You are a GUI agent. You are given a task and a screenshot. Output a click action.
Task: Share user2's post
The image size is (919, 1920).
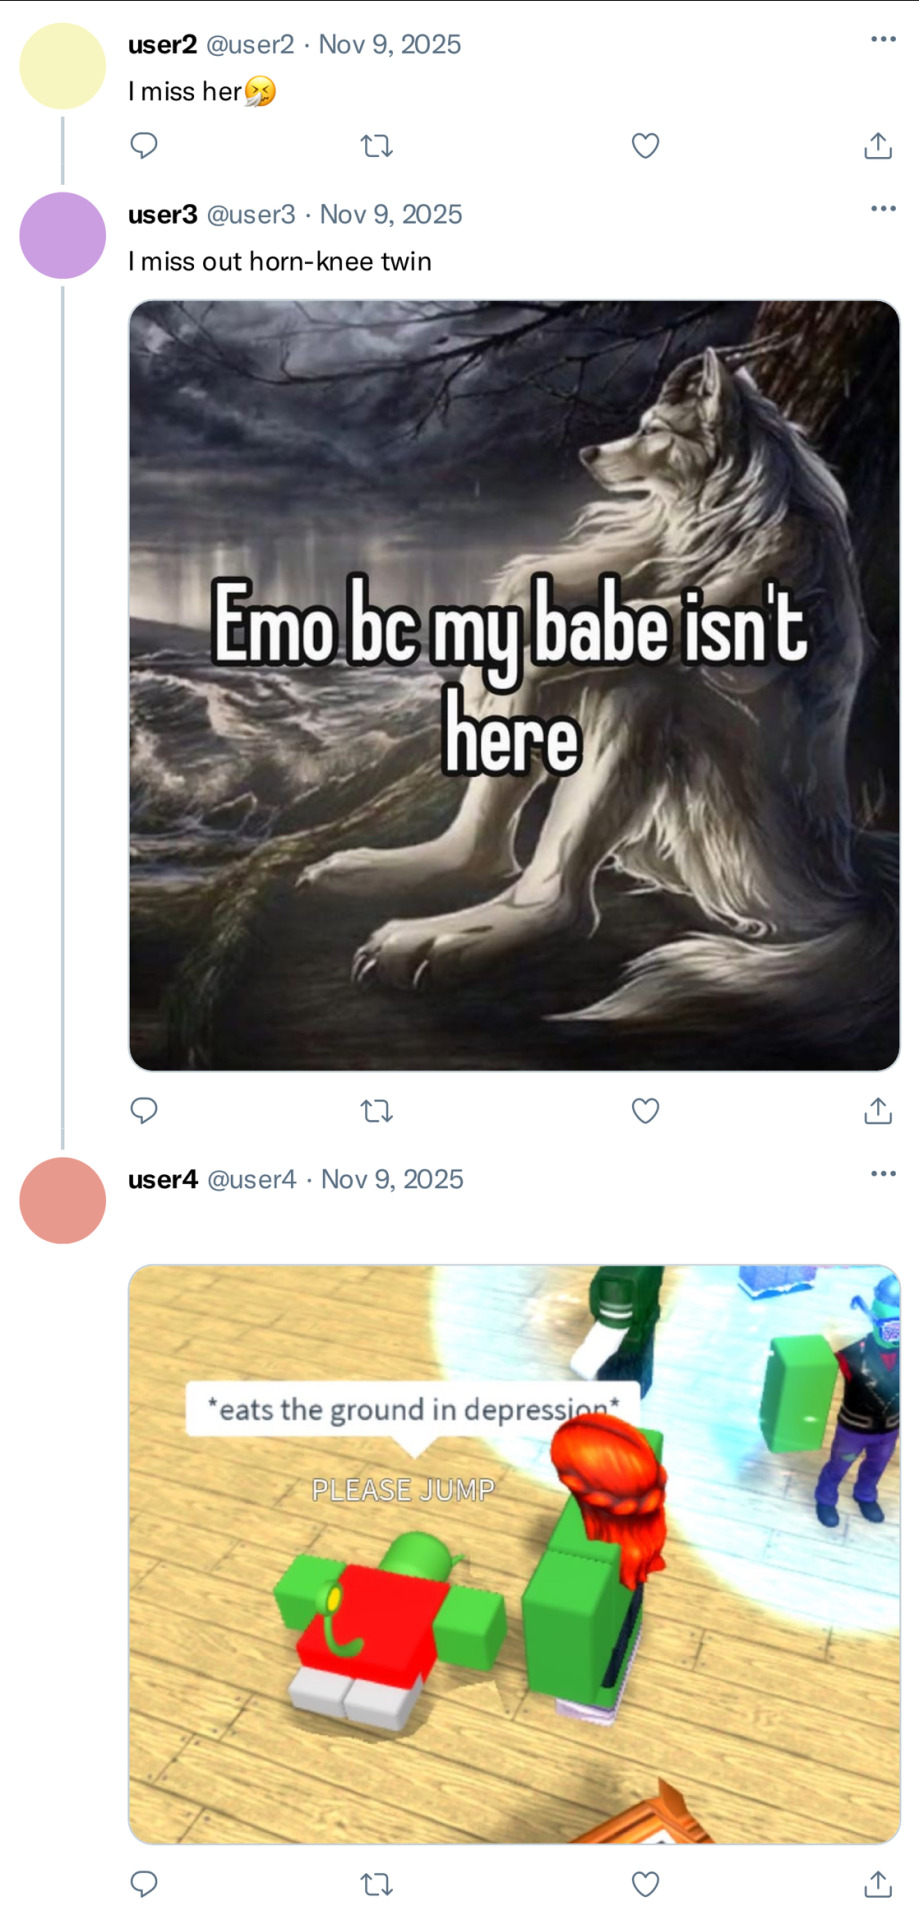click(877, 146)
